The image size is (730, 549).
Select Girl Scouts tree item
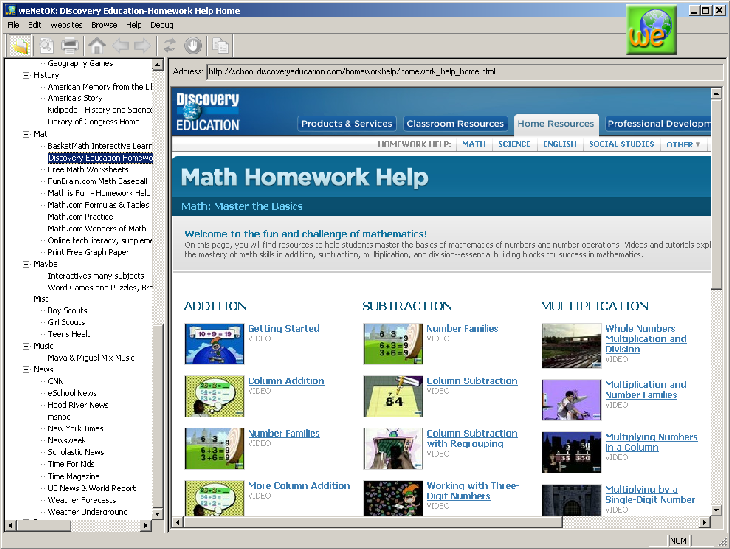pos(66,322)
